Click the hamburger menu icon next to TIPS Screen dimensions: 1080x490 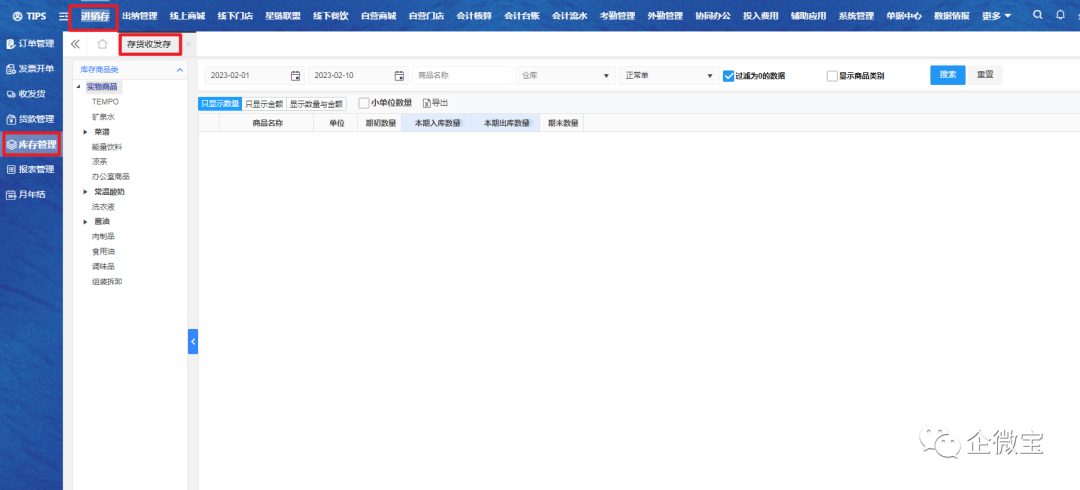point(63,16)
